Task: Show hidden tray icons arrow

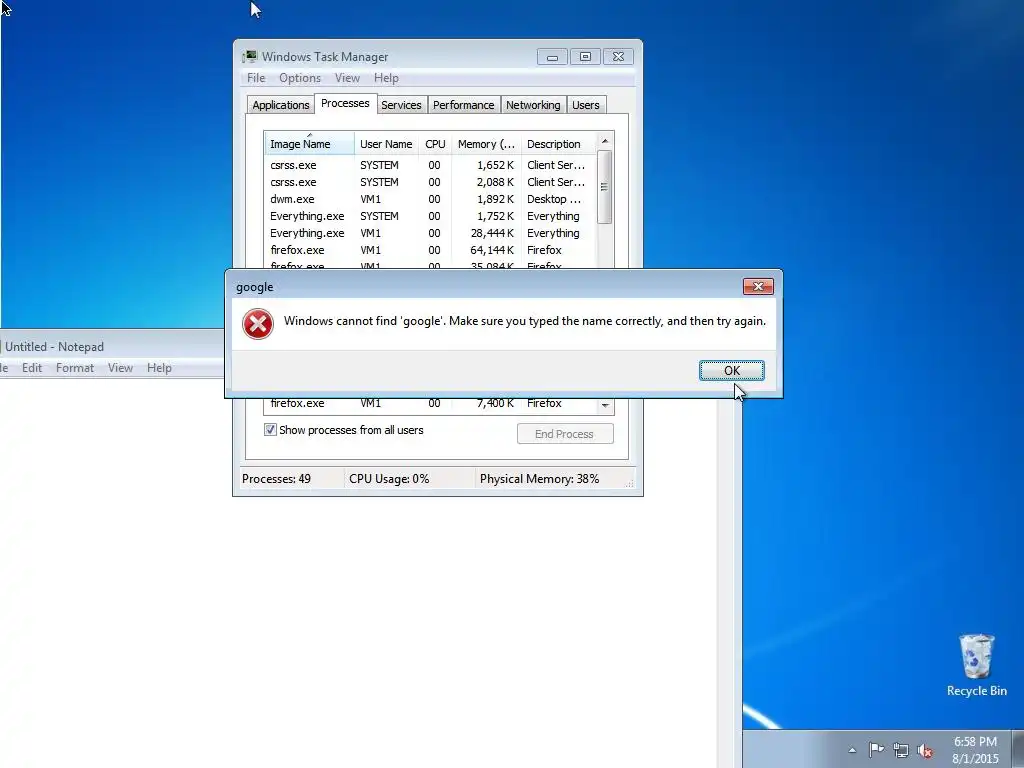Action: point(852,750)
